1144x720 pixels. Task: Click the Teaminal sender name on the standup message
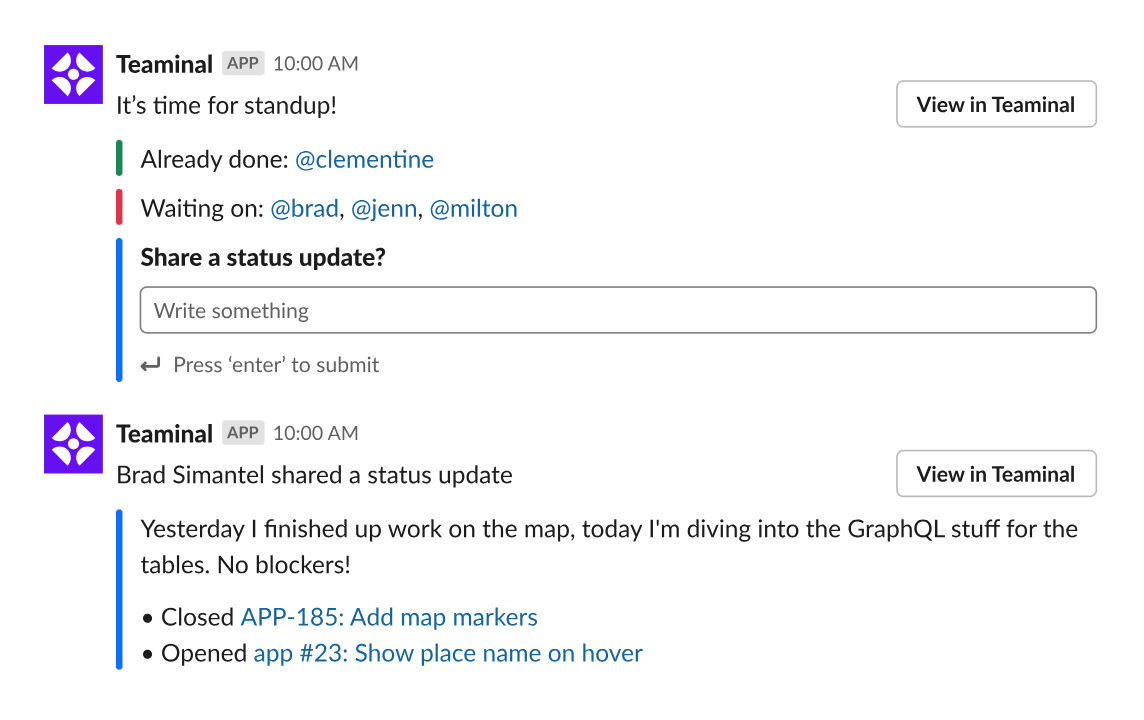point(165,64)
